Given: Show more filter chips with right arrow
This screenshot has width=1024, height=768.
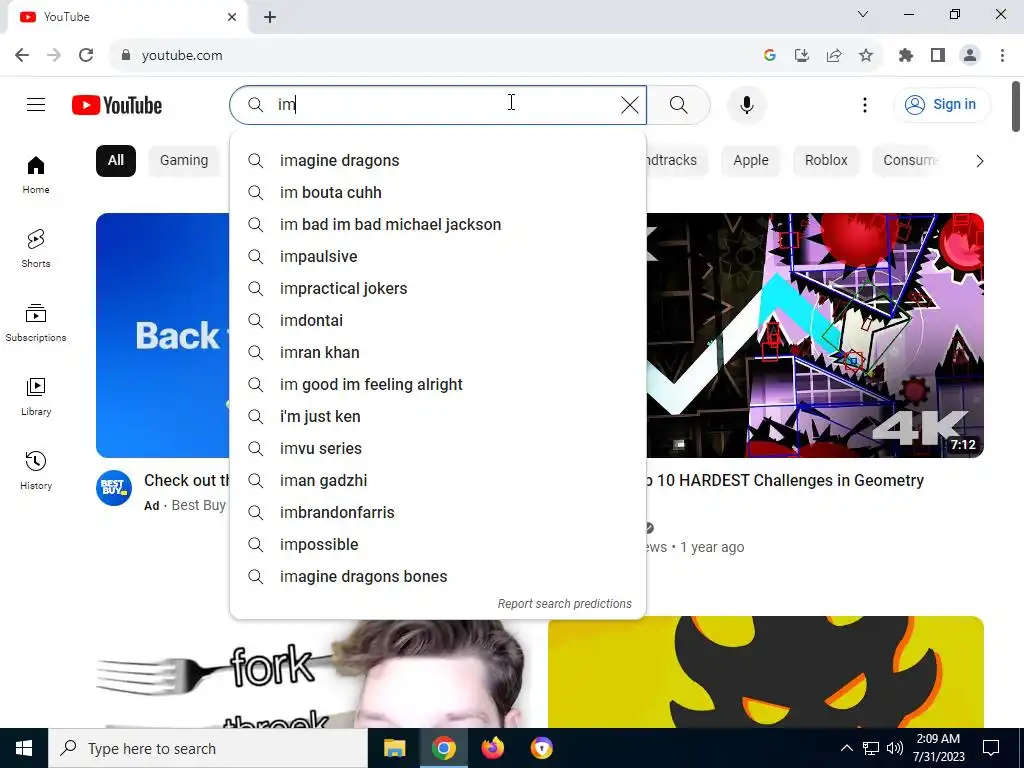Looking at the screenshot, I should point(979,161).
